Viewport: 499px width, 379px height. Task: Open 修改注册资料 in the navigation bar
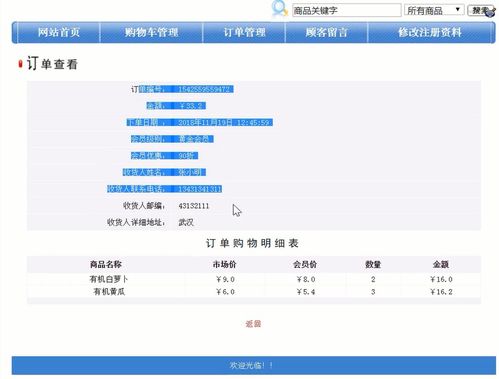429,32
